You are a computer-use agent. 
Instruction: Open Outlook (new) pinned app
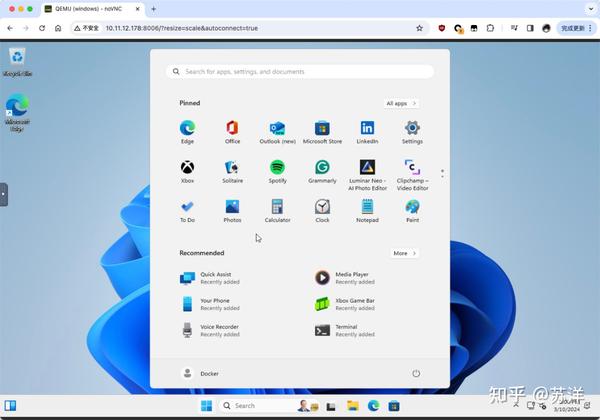277,132
